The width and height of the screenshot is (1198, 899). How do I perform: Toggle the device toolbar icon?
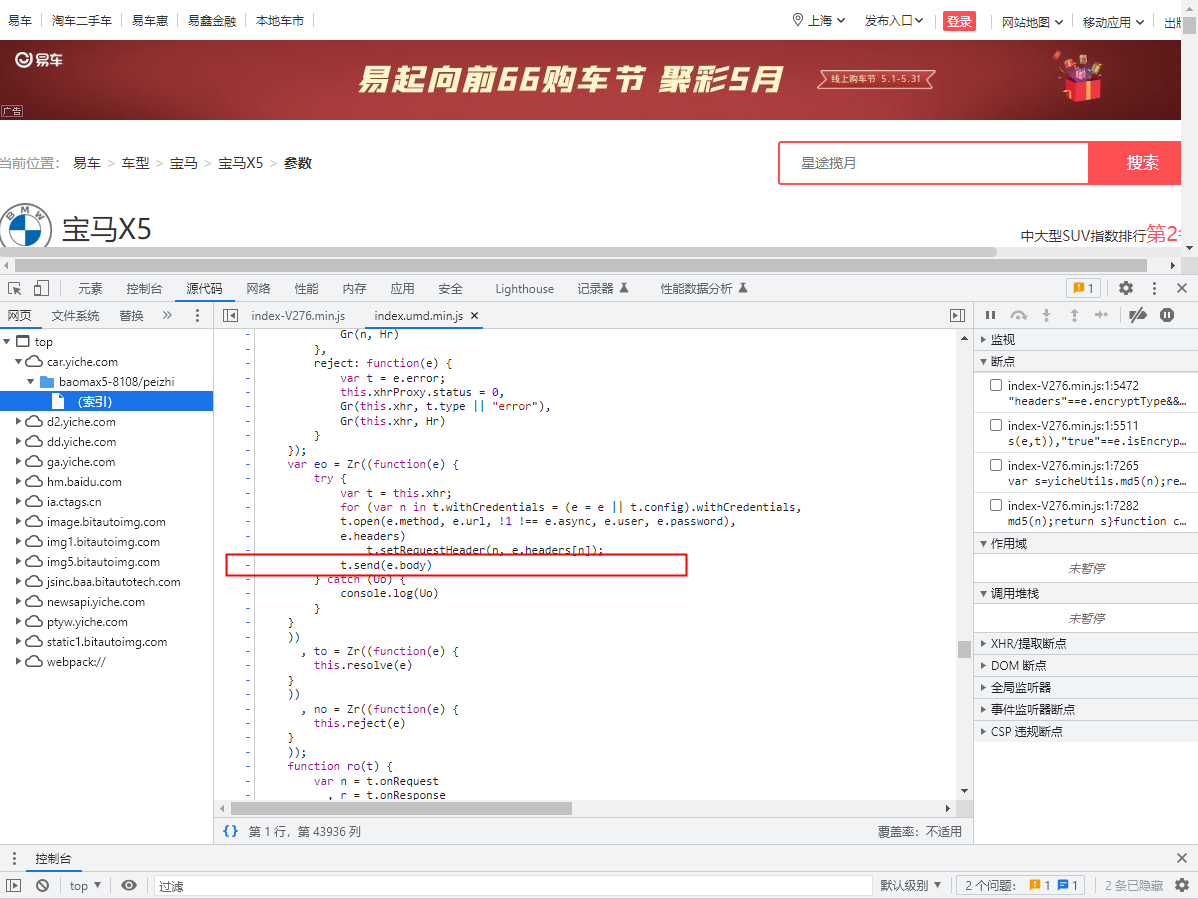click(41, 288)
